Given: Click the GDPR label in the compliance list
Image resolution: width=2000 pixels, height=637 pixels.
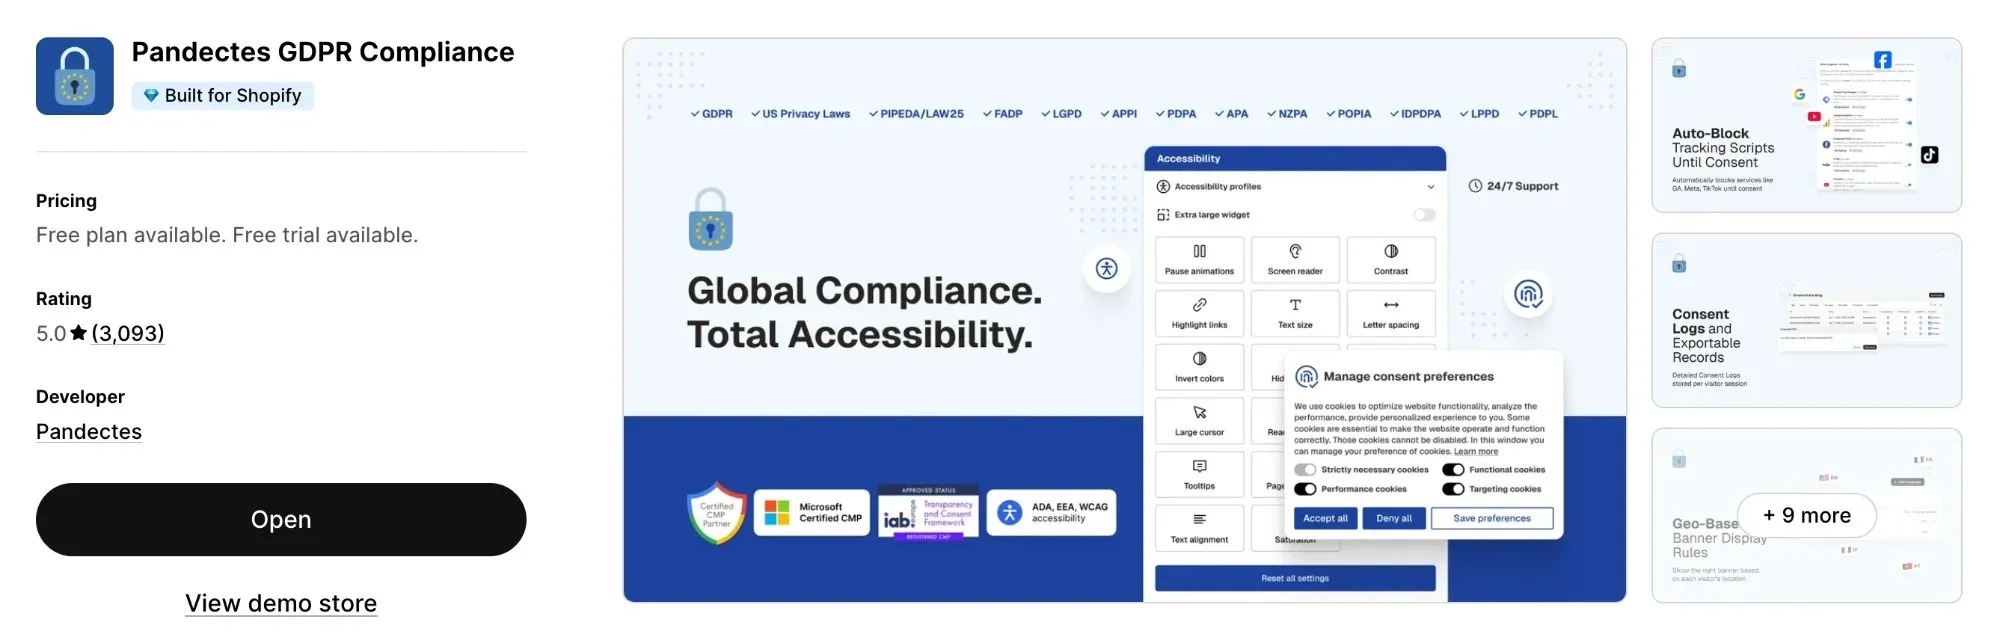Looking at the screenshot, I should tap(717, 114).
